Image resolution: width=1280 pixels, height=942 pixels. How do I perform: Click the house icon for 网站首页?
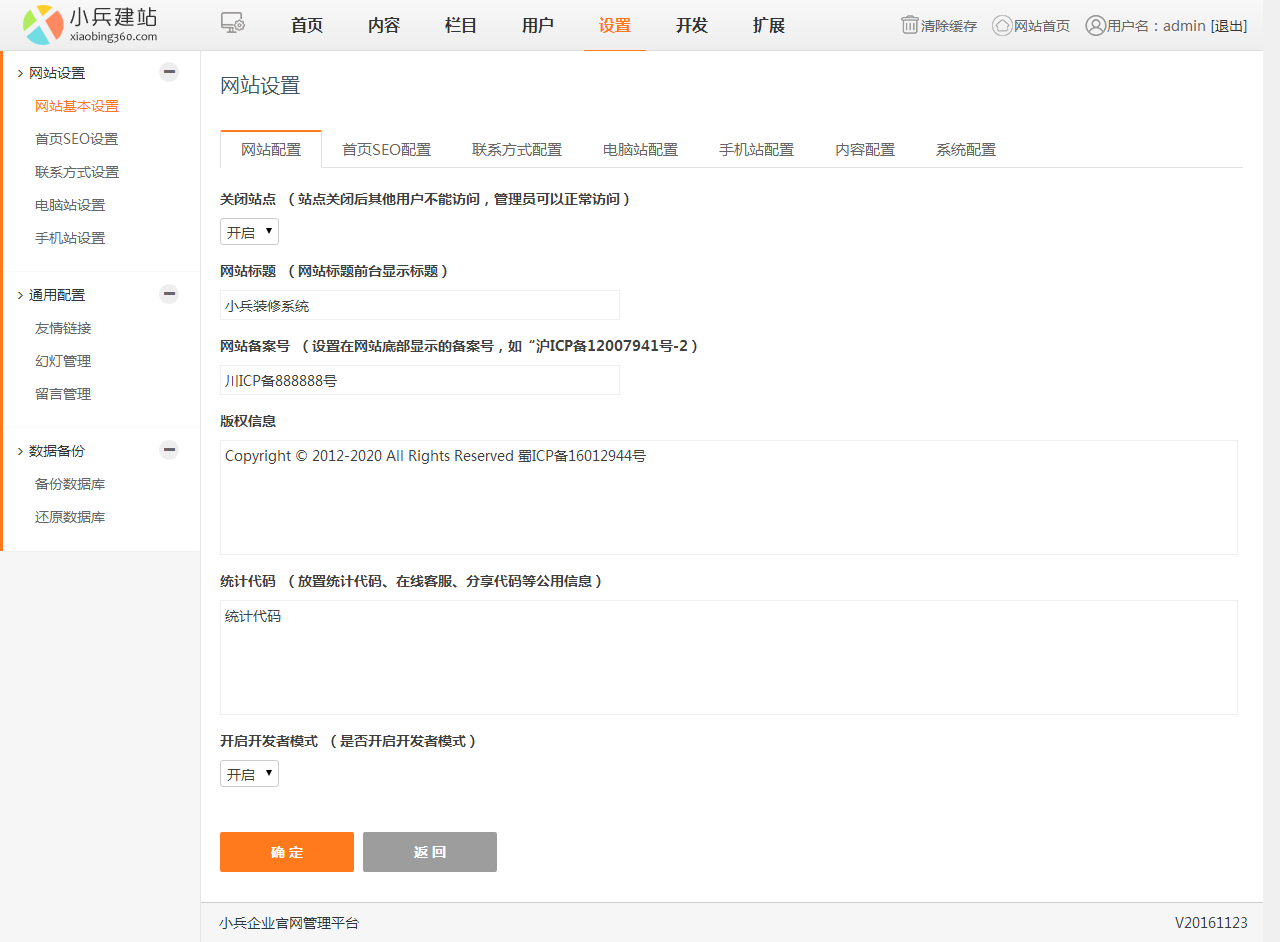point(1002,25)
